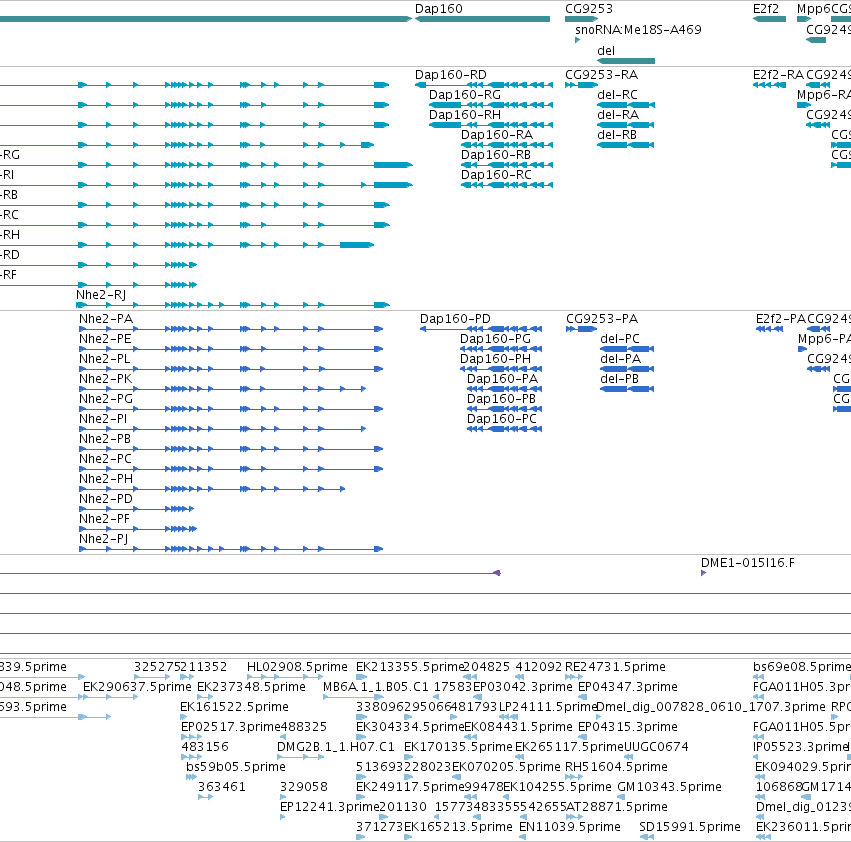Image resolution: width=851 pixels, height=842 pixels.
Task: Click the DME1-015I16.F clone label
Action: click(748, 563)
